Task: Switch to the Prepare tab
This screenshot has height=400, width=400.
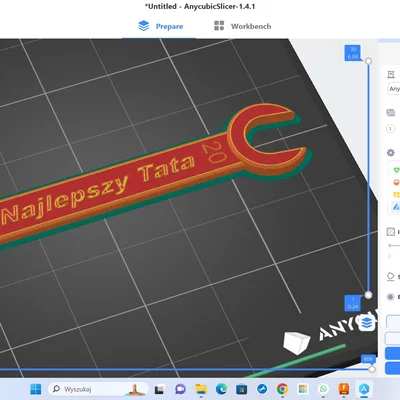Action: 161,26
